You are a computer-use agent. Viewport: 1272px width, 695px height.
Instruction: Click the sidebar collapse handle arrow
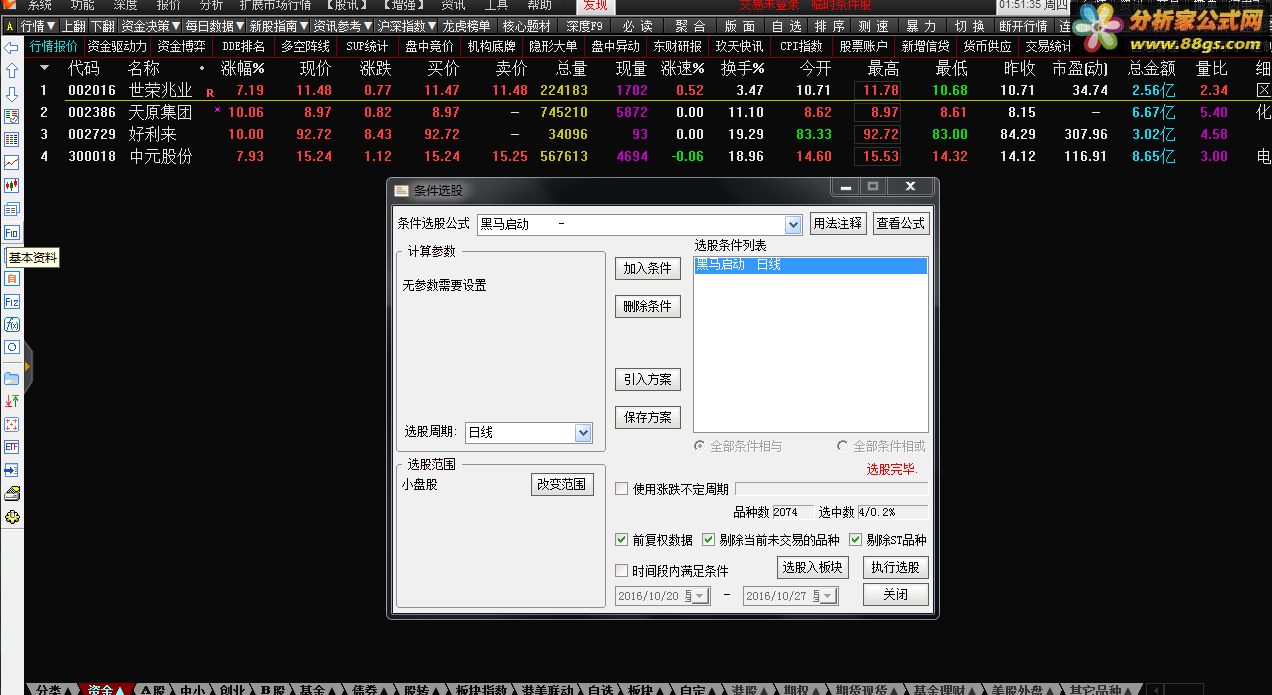point(28,368)
